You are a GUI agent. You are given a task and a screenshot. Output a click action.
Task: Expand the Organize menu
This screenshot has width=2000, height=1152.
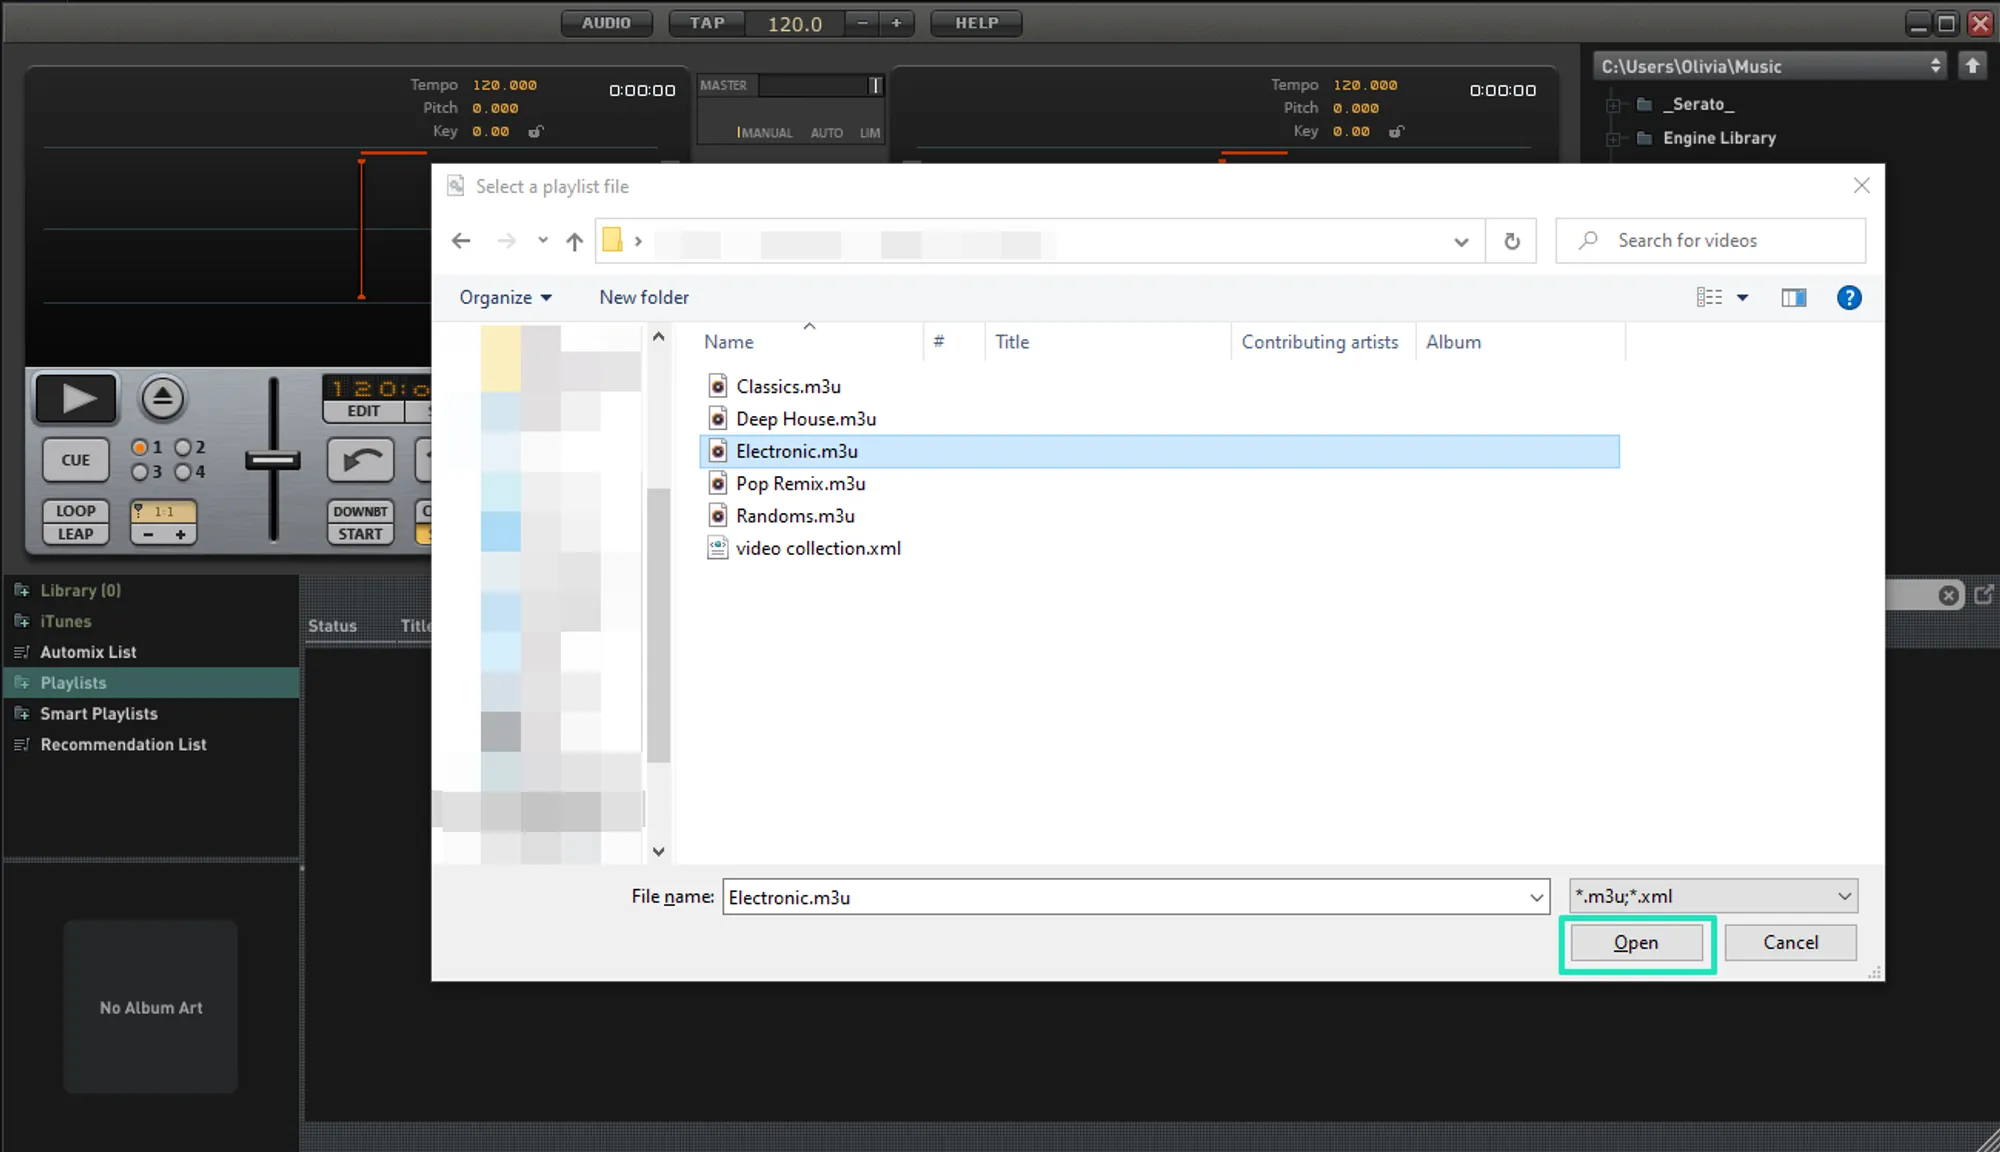[505, 297]
